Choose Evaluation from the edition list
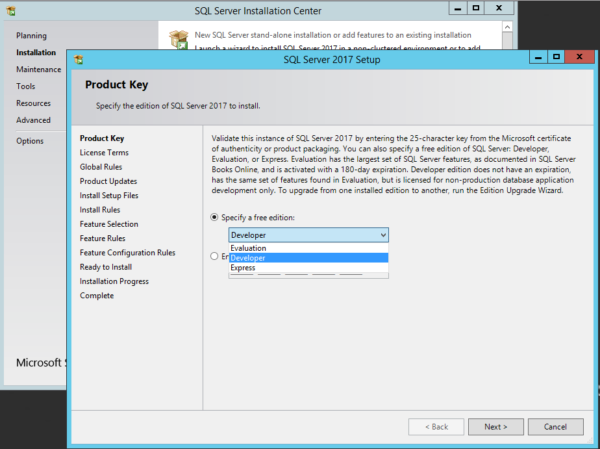 click(308, 248)
